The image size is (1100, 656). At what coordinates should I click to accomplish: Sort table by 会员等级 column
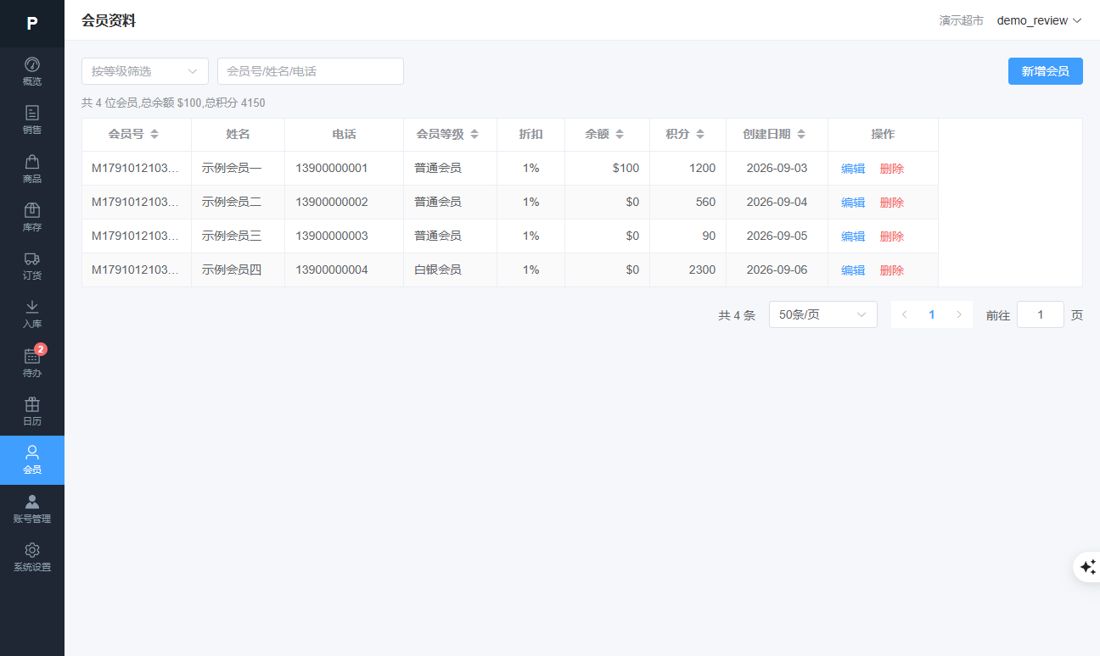[x=474, y=134]
